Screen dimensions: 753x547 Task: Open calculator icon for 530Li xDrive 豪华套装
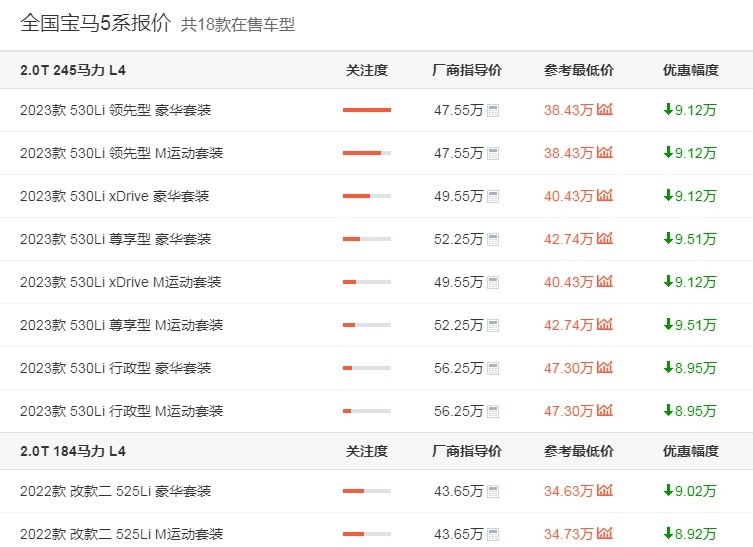[493, 196]
